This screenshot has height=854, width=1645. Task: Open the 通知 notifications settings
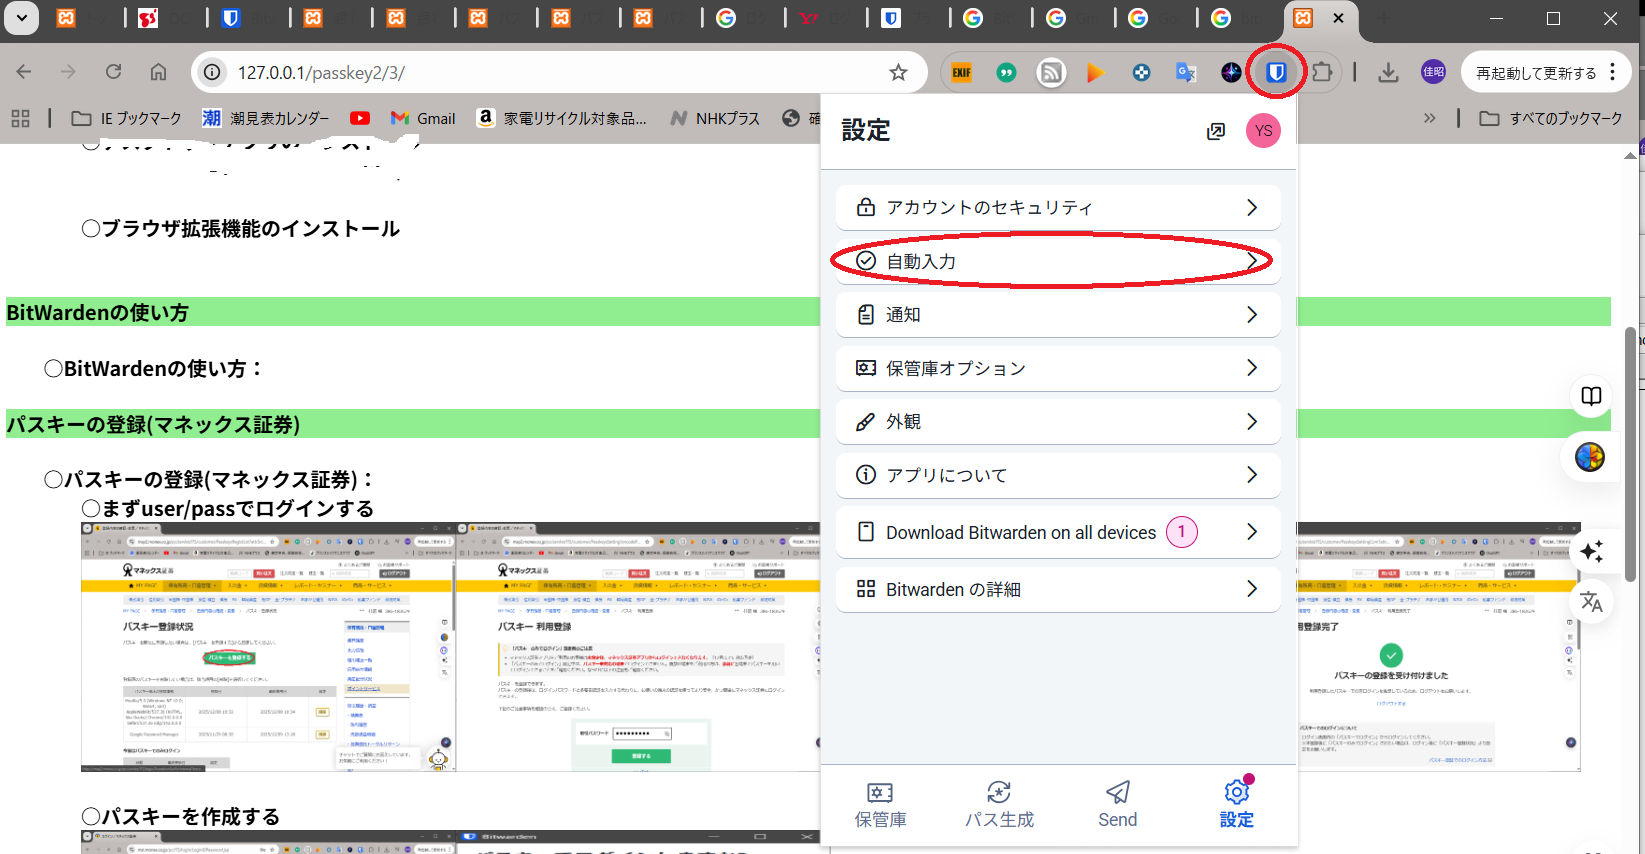click(x=1058, y=315)
